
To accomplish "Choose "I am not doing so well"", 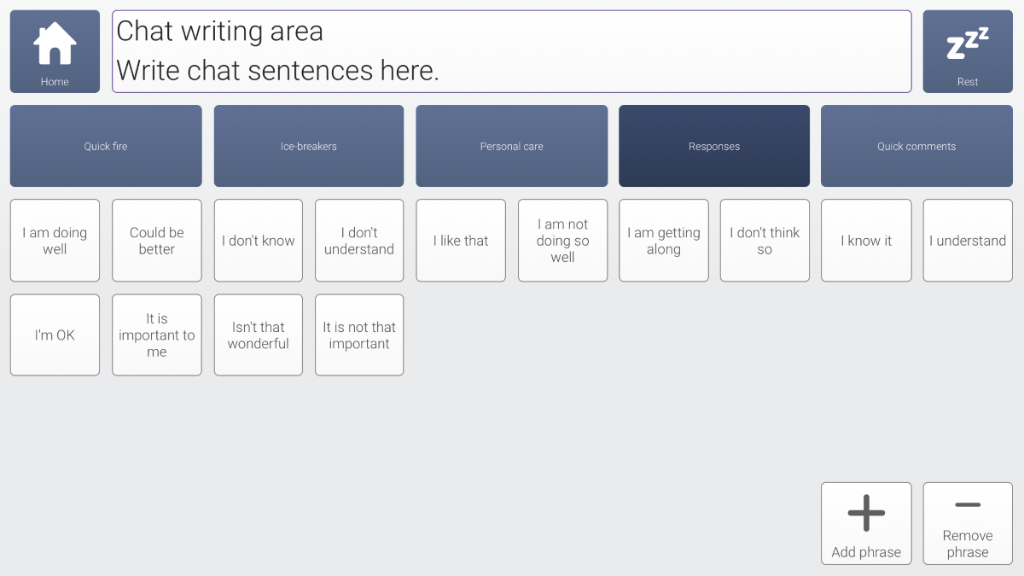I will 562,241.
